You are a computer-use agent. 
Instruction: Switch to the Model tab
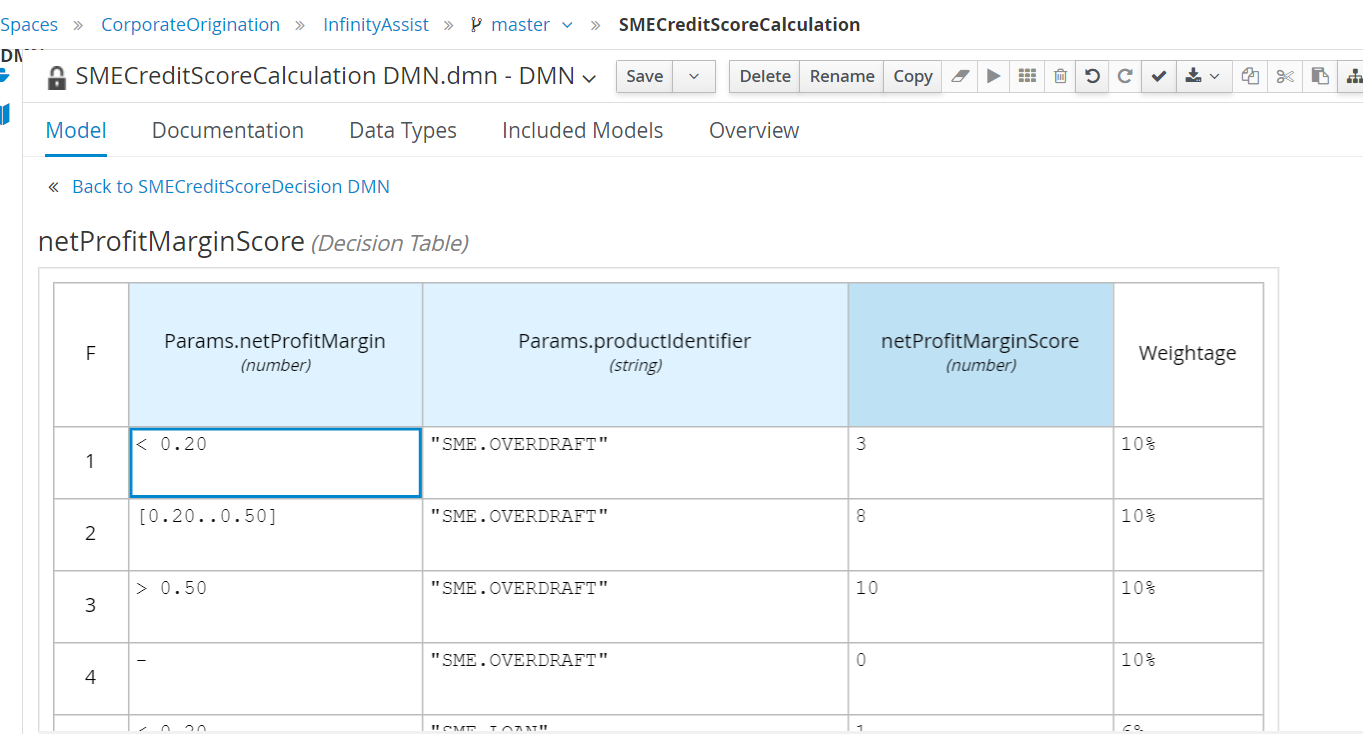76,130
